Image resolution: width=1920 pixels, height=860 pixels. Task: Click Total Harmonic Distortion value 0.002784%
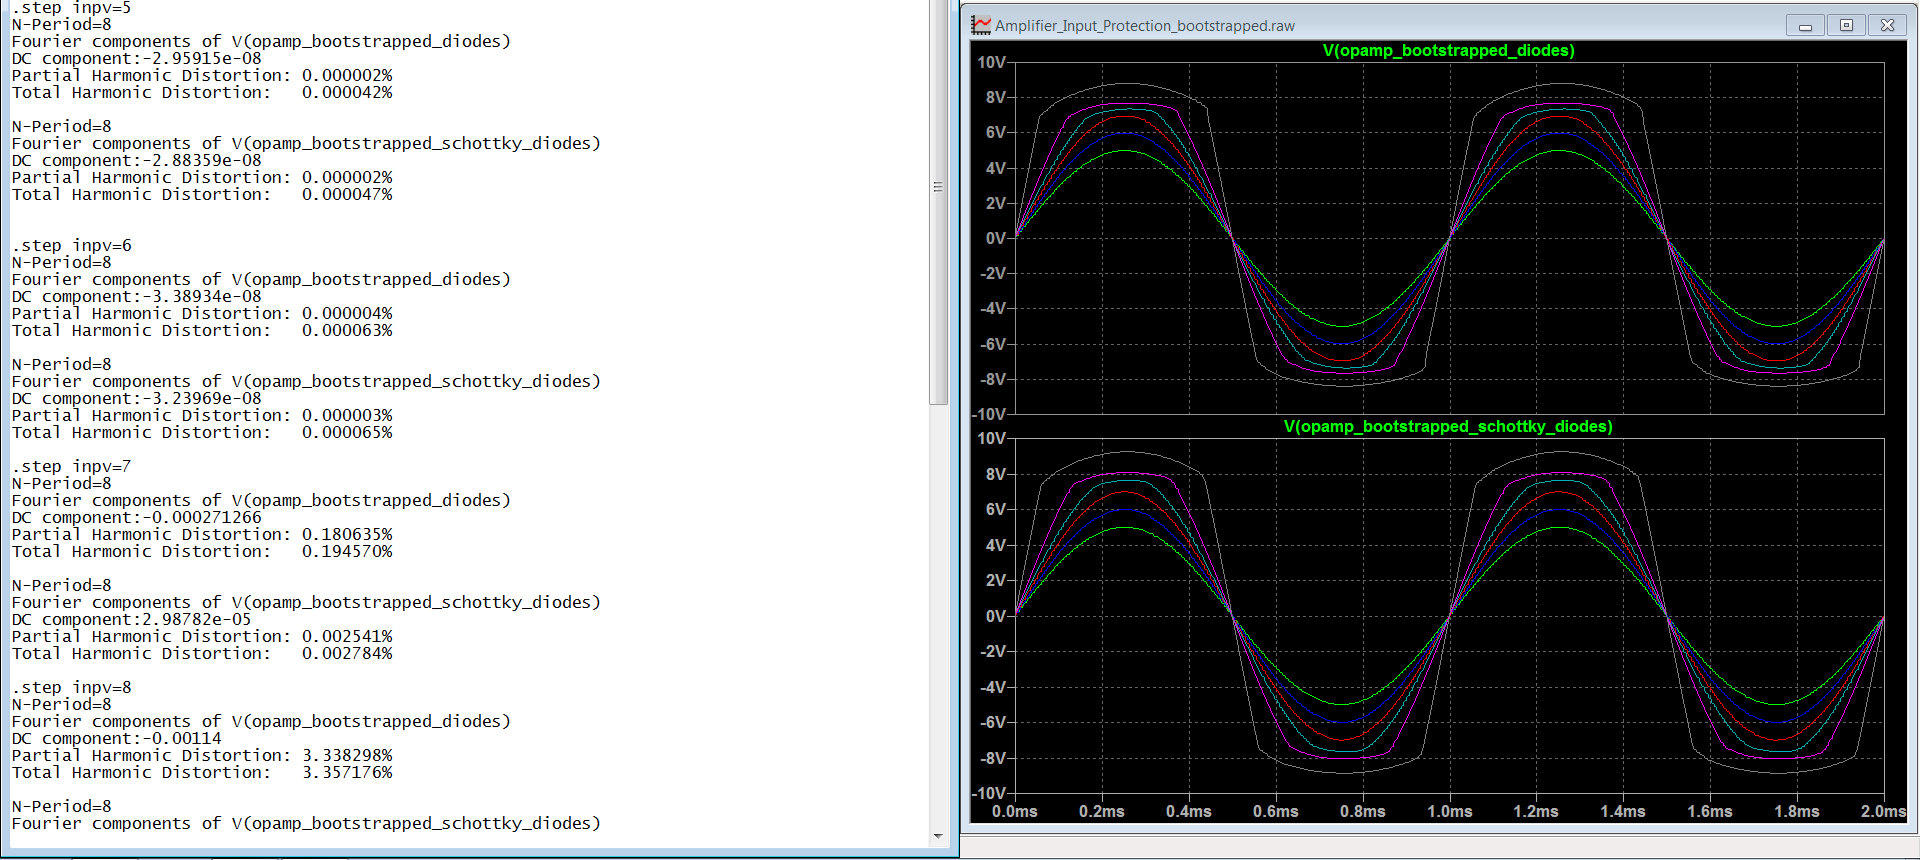click(x=347, y=653)
